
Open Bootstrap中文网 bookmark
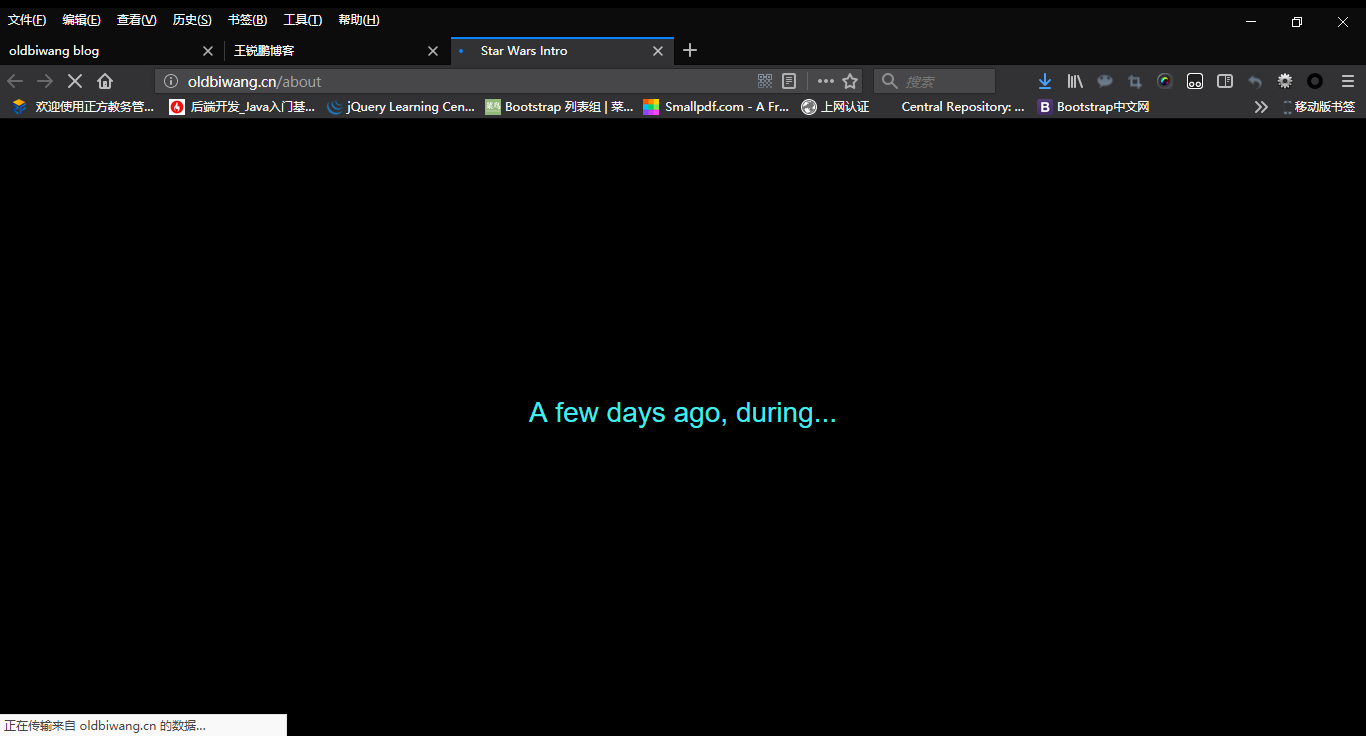(1093, 107)
